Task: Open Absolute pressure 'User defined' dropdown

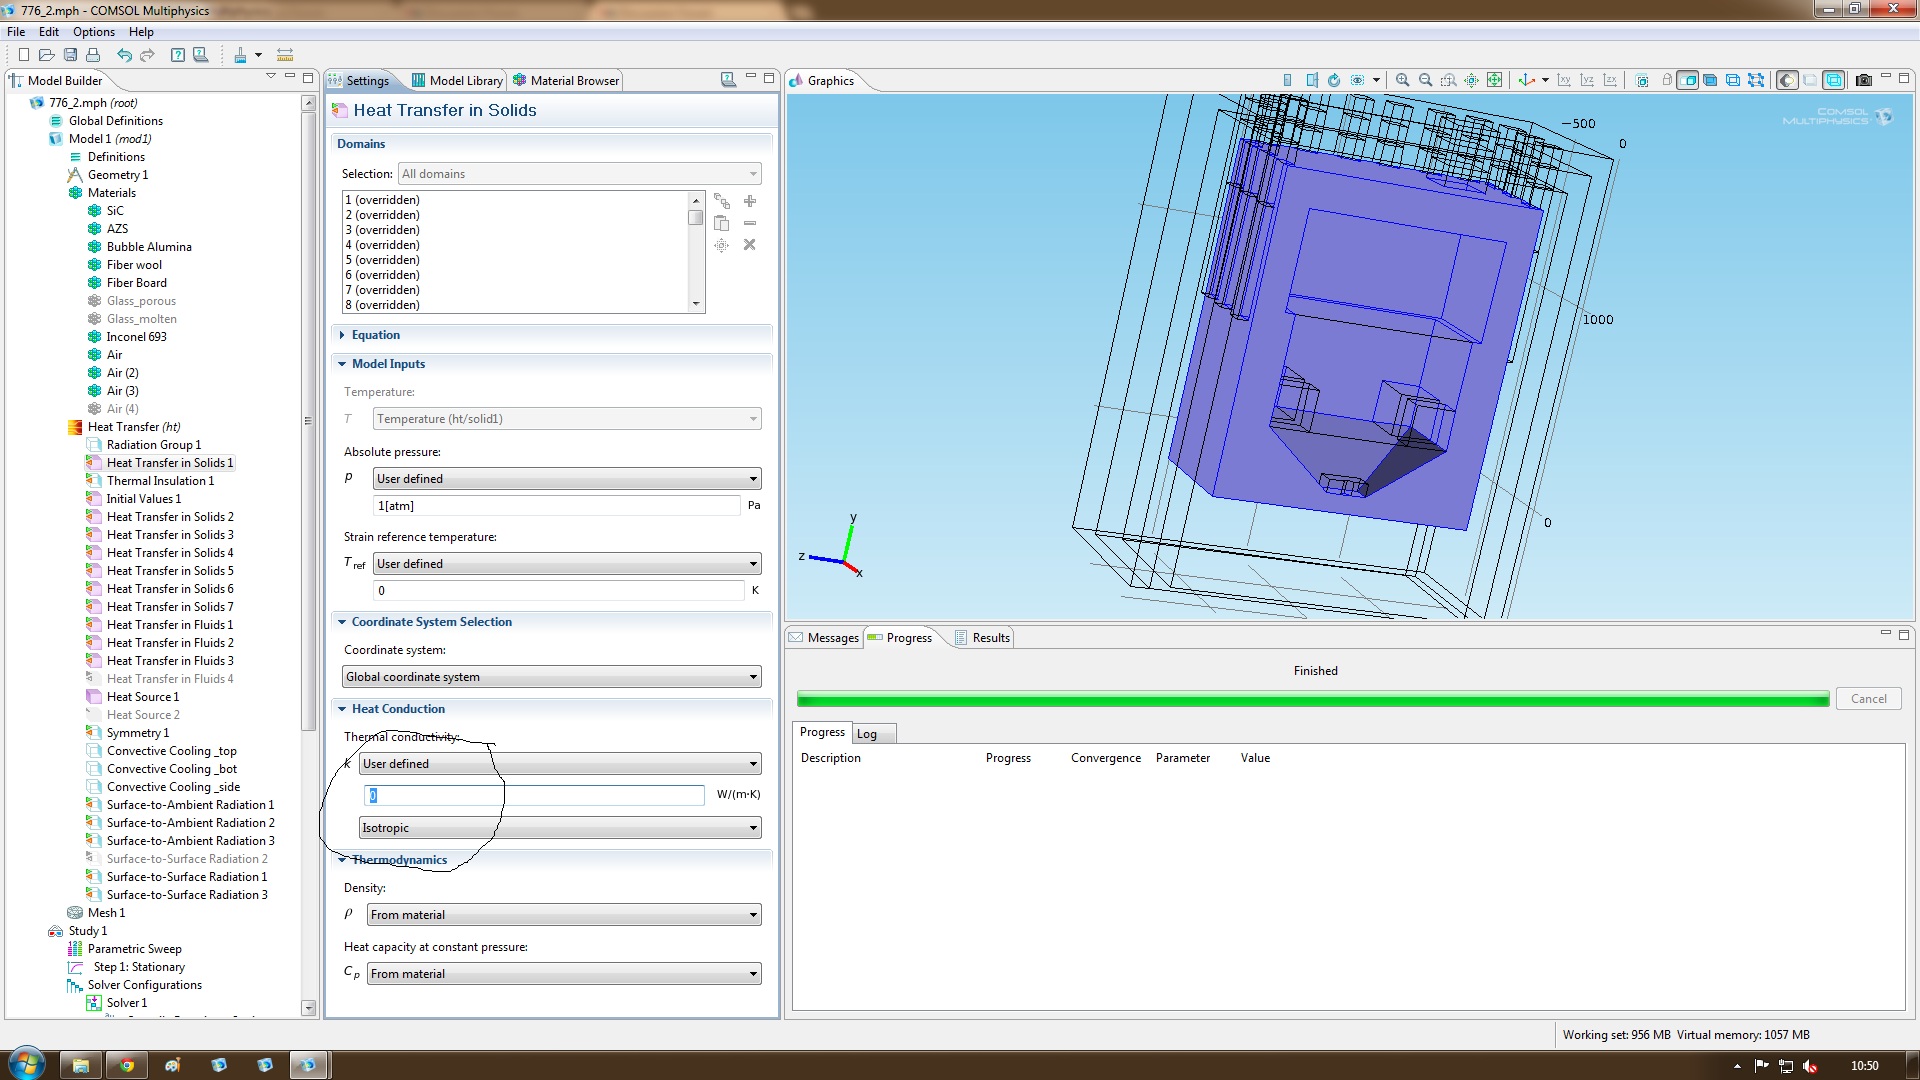Action: pyautogui.click(x=567, y=479)
